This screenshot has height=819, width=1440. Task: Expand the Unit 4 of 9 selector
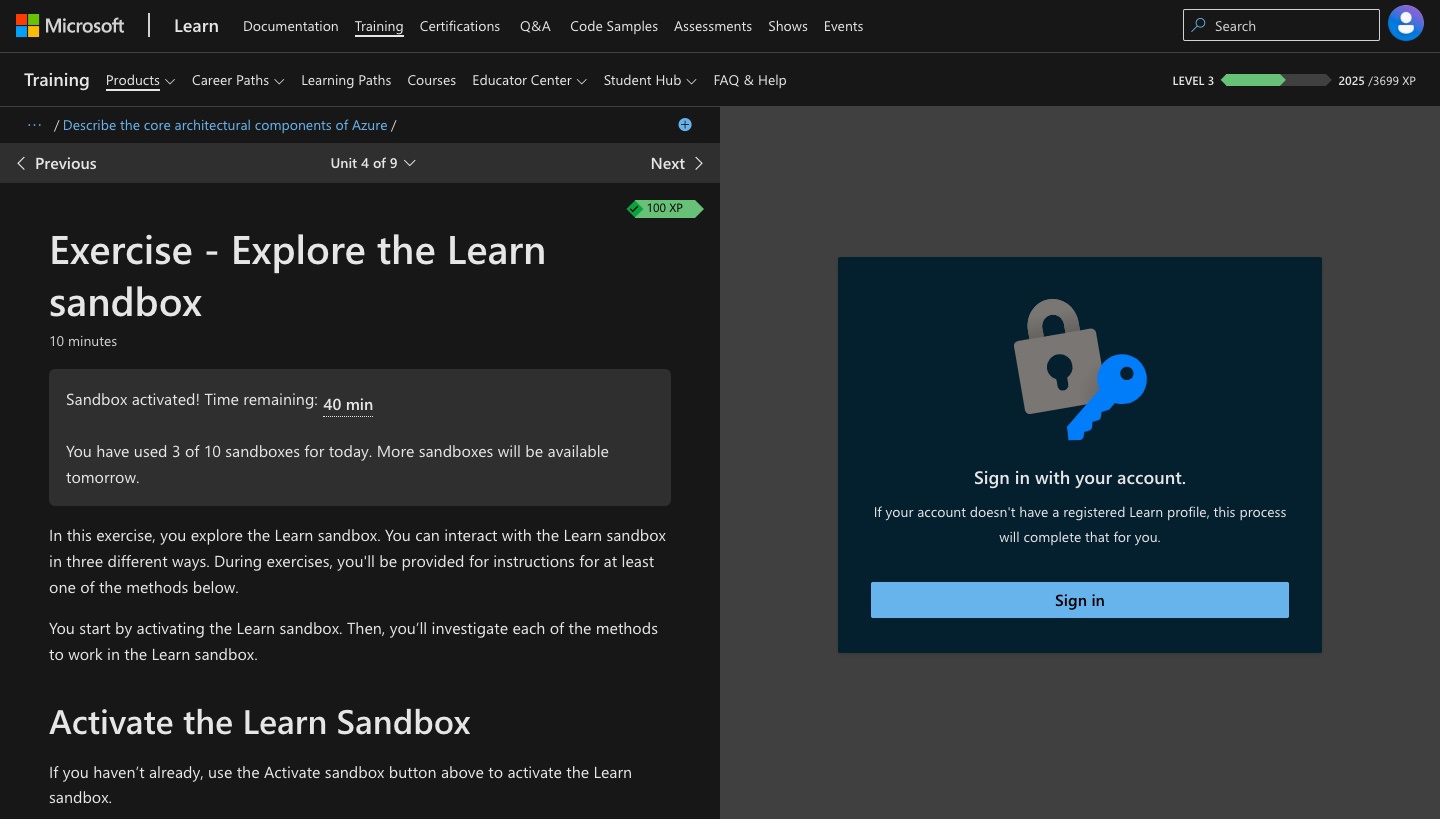(373, 163)
